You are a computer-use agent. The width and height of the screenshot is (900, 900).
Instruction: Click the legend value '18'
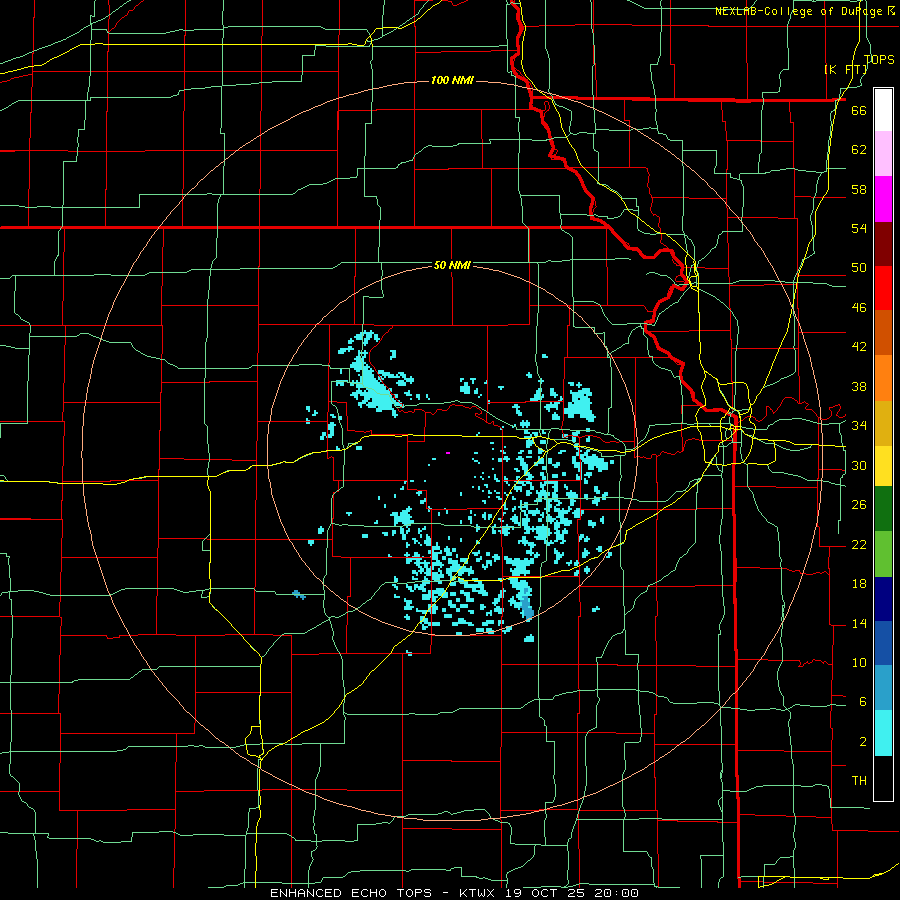coord(859,584)
